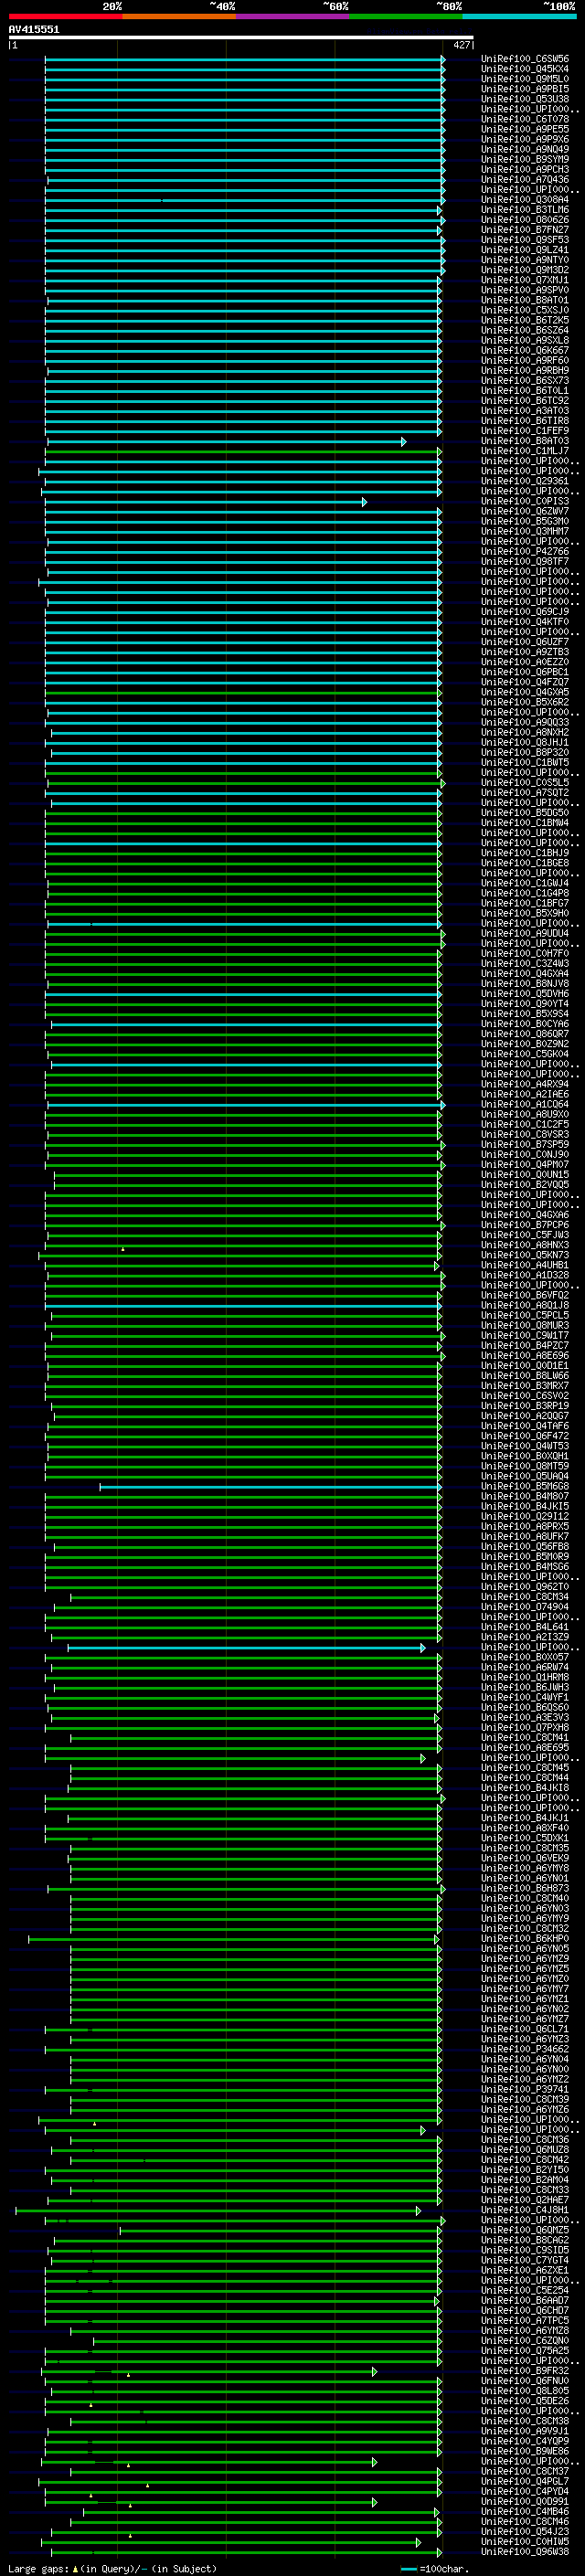
Task: Click the red ~20% identity legend segment
Action: 65,17
